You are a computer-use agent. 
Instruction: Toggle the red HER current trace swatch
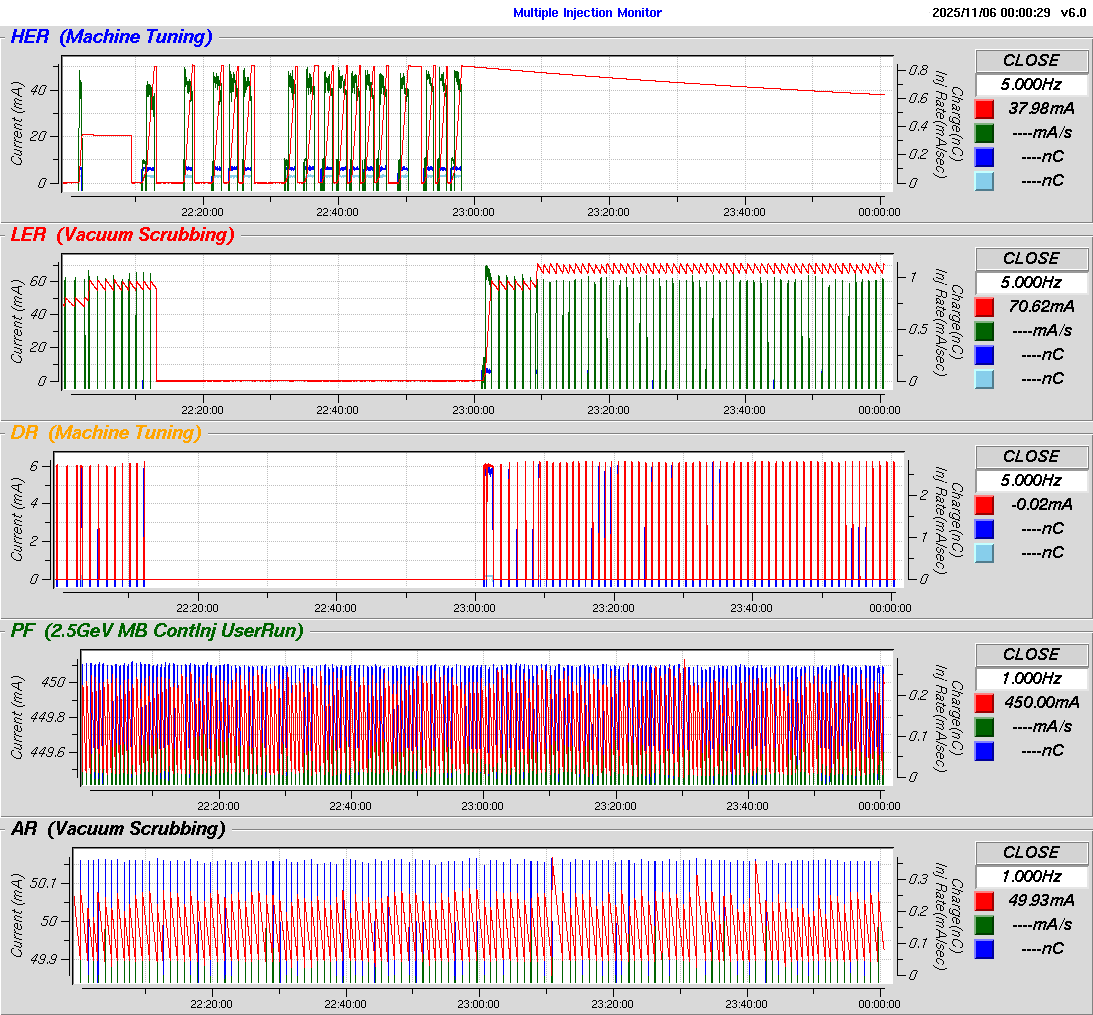point(985,109)
